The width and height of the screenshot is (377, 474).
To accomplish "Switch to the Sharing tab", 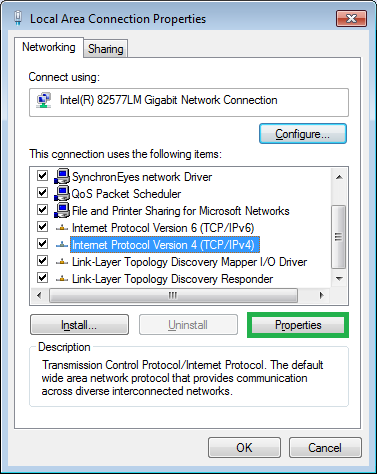I will [x=106, y=49].
